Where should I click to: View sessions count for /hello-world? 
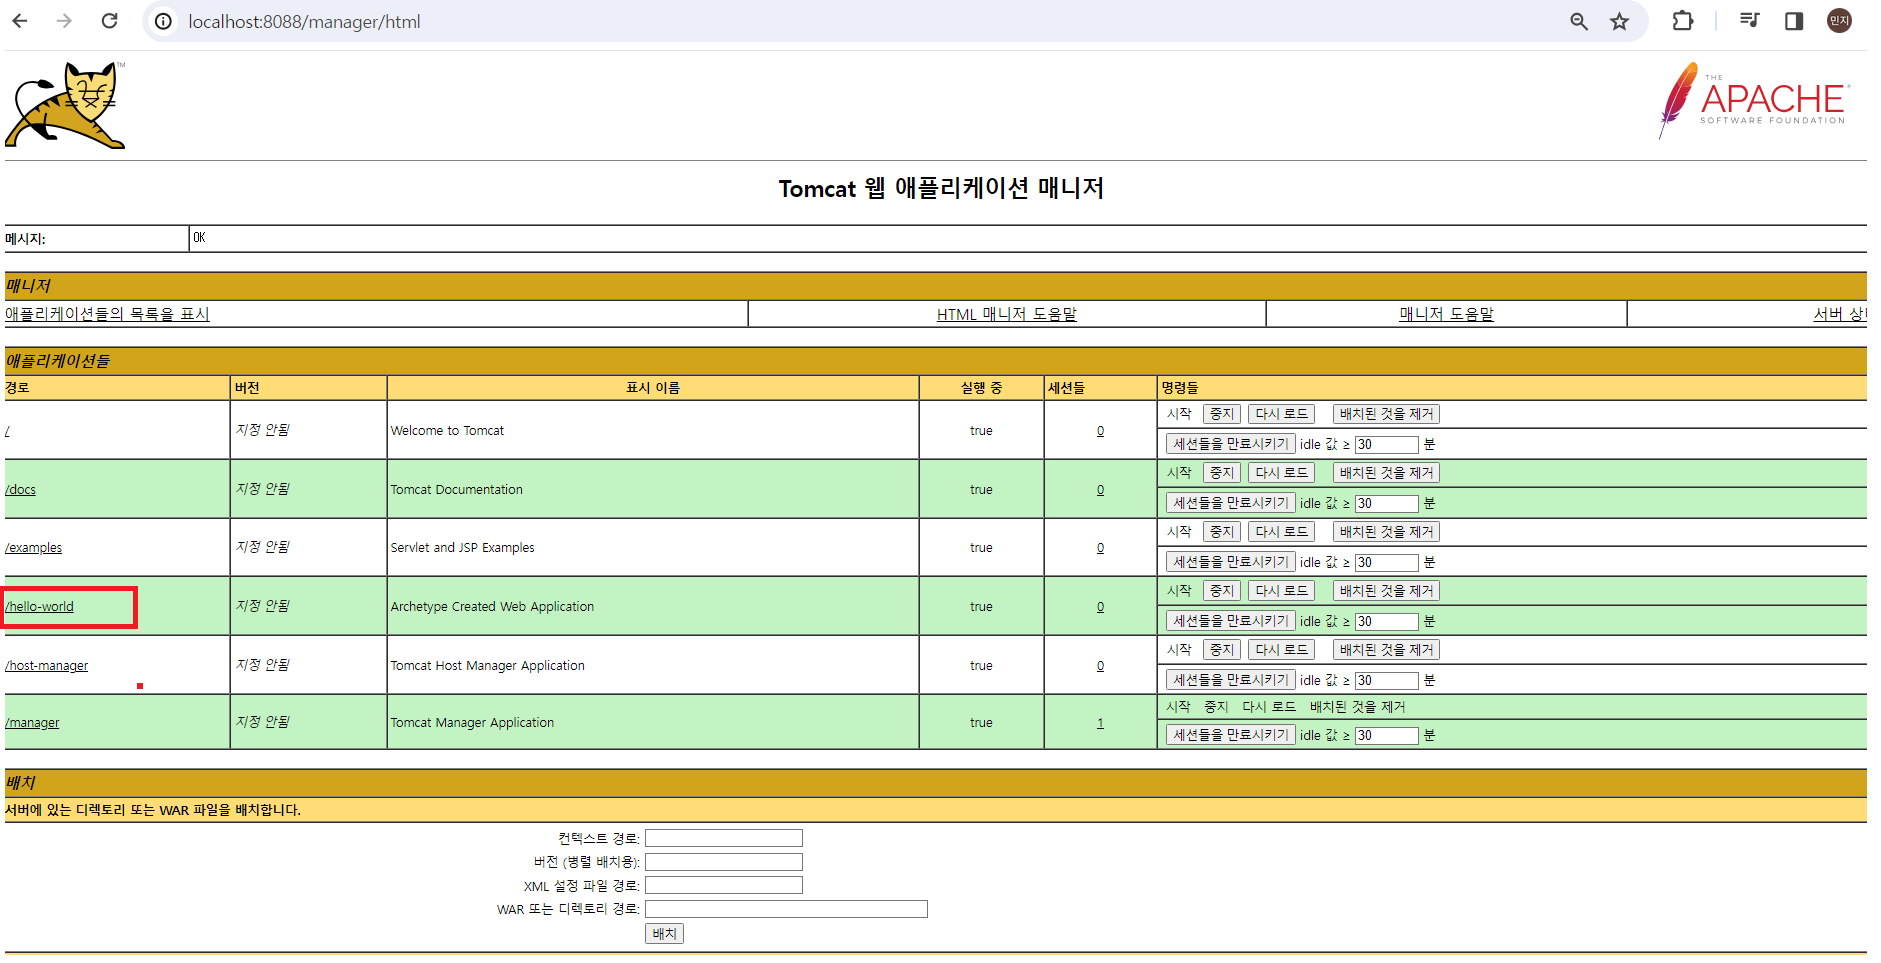pos(1100,607)
